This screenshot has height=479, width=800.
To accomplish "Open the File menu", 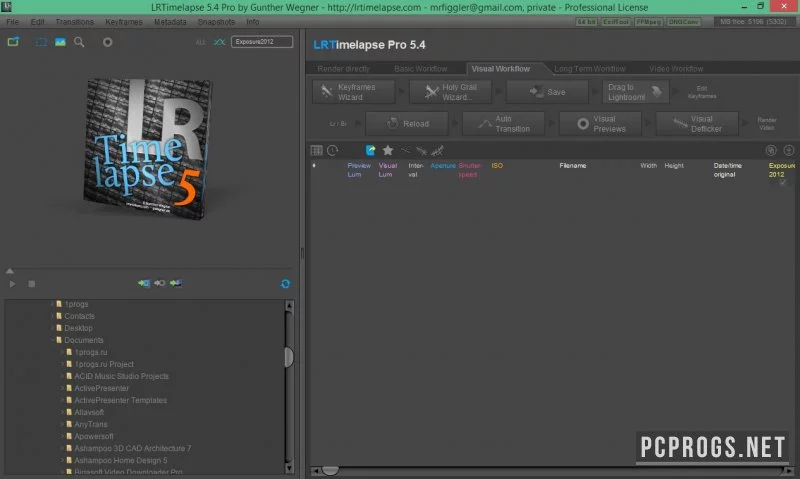I will (12, 22).
